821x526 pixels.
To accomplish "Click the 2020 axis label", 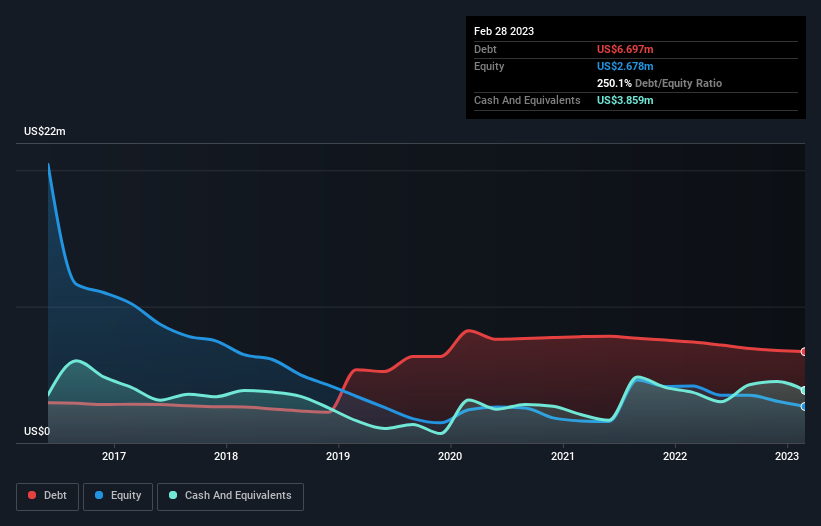I will 450,456.
